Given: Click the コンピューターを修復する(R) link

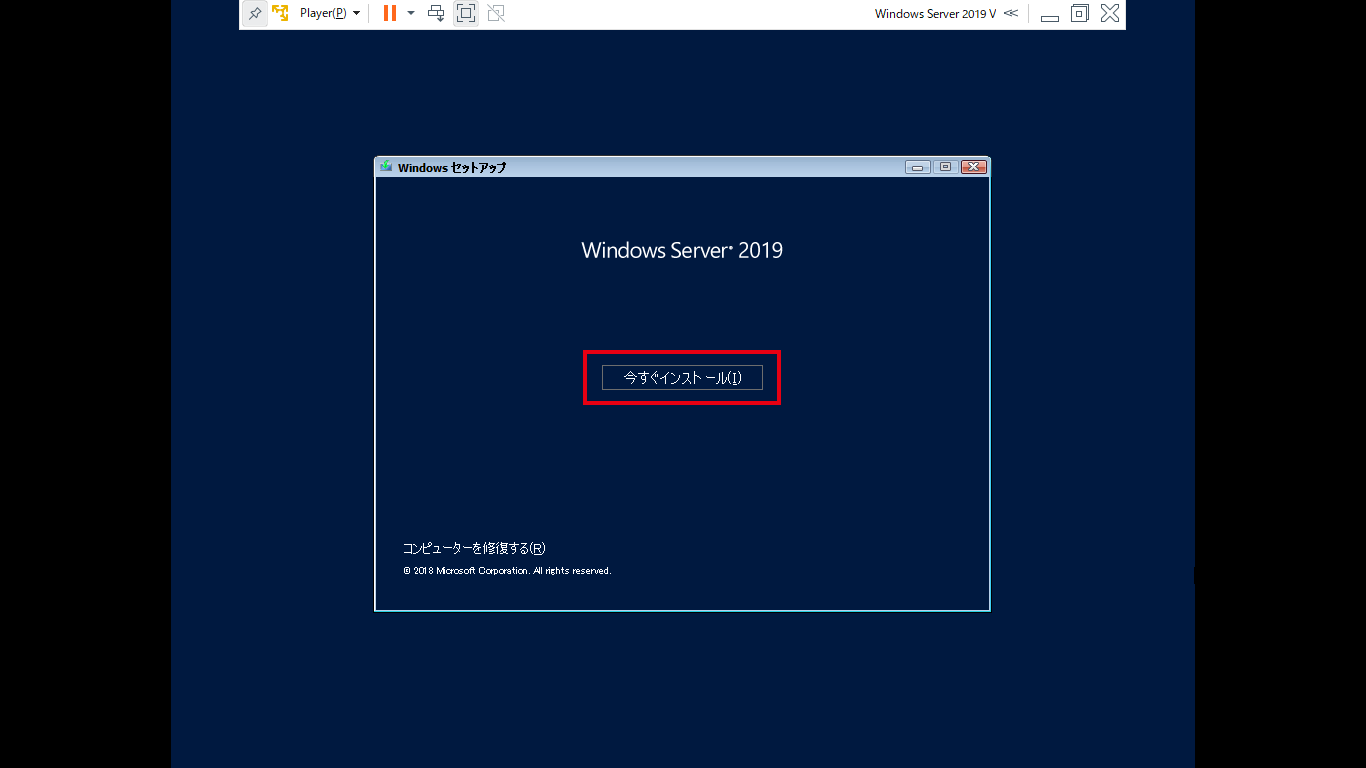Looking at the screenshot, I should pyautogui.click(x=474, y=548).
